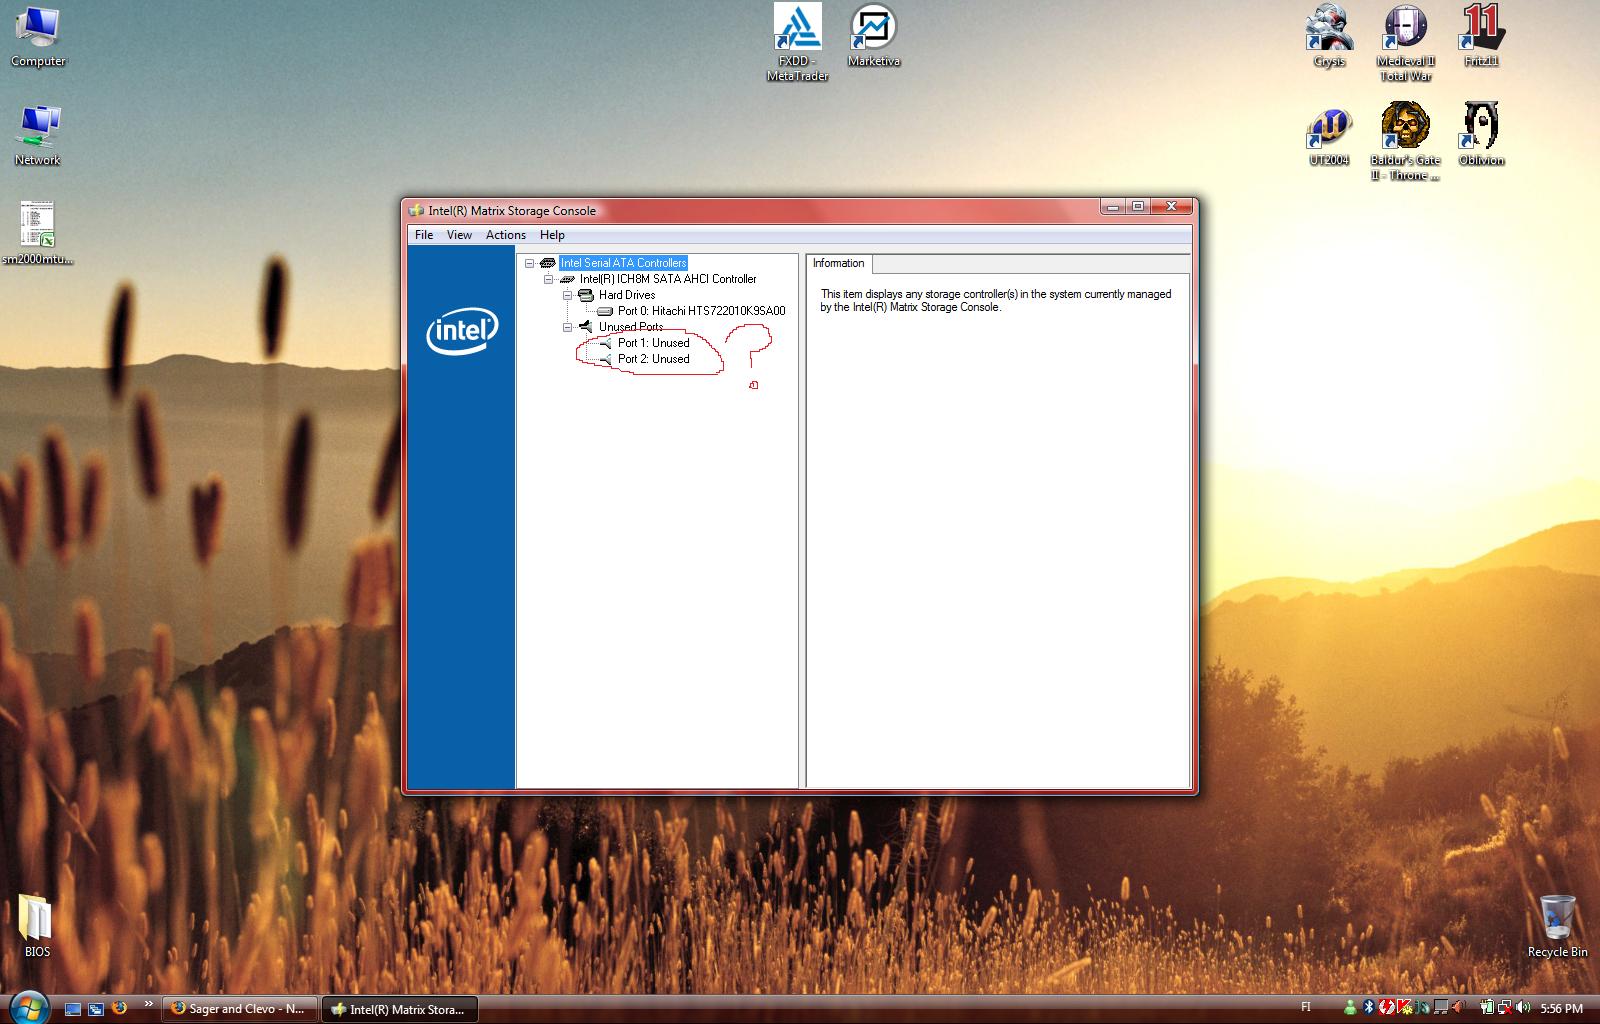Image resolution: width=1600 pixels, height=1024 pixels.
Task: Click the Hard Drives group icon
Action: [x=586, y=295]
